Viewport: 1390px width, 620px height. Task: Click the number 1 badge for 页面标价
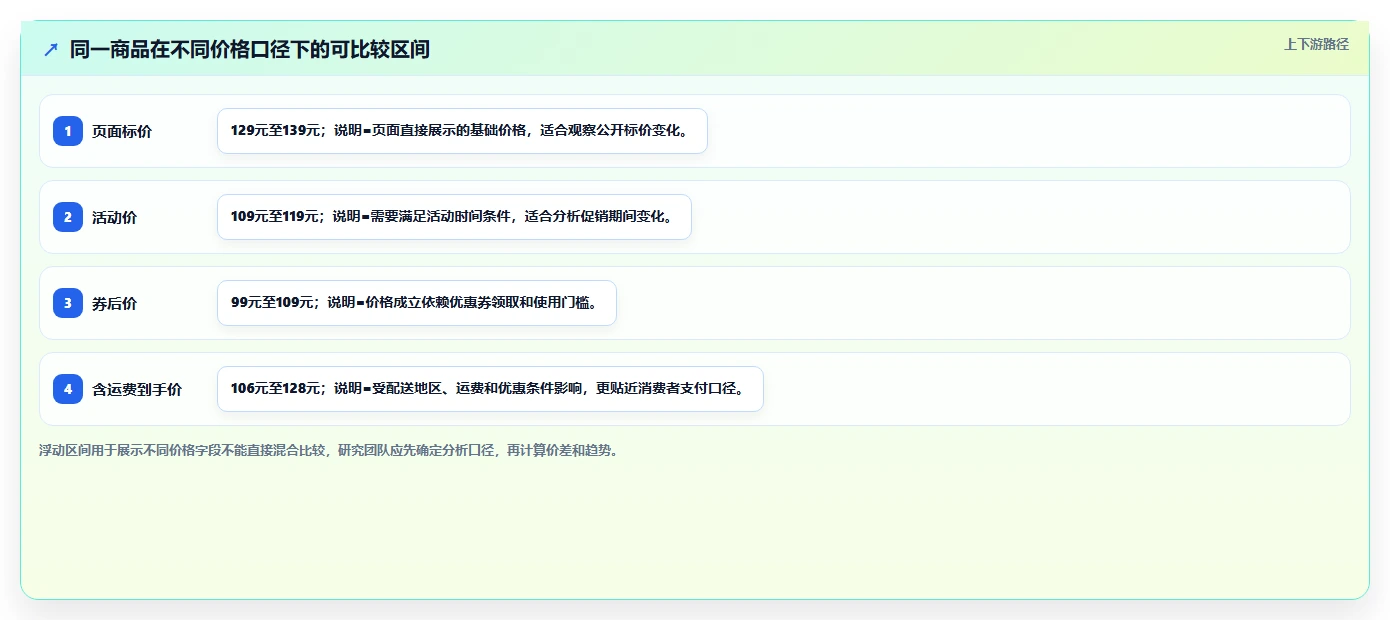pyautogui.click(x=68, y=131)
